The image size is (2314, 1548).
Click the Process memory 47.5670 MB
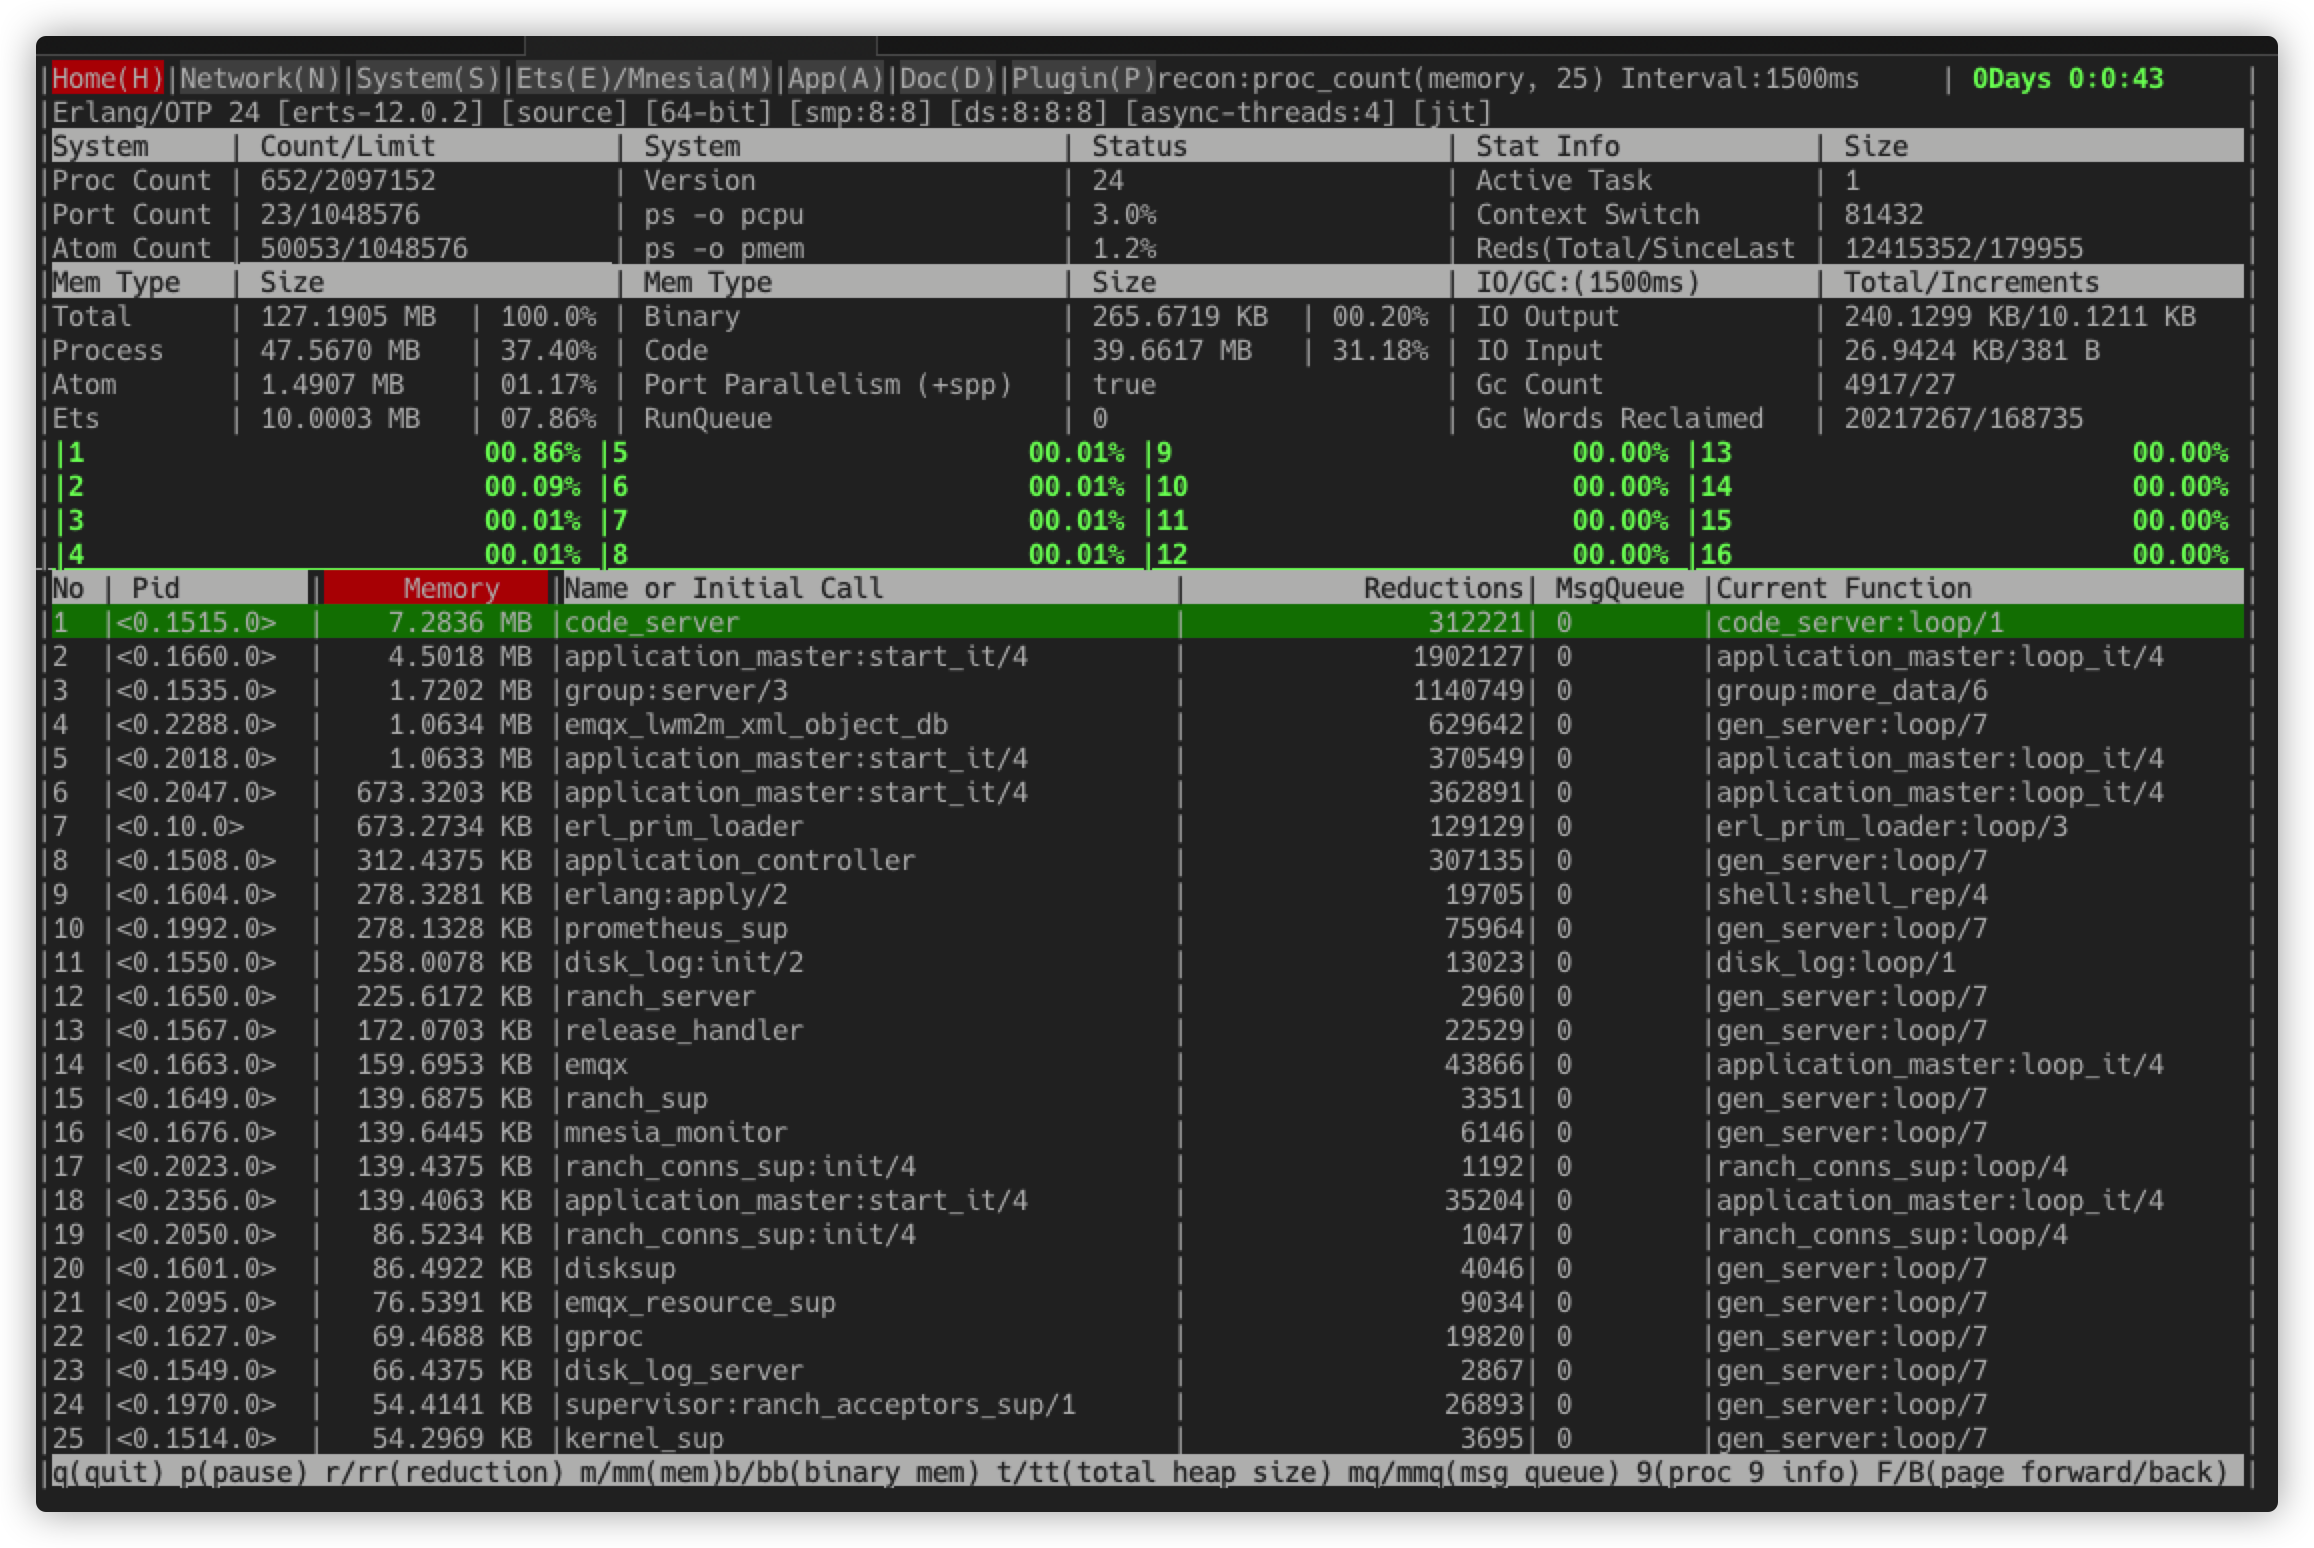(340, 350)
